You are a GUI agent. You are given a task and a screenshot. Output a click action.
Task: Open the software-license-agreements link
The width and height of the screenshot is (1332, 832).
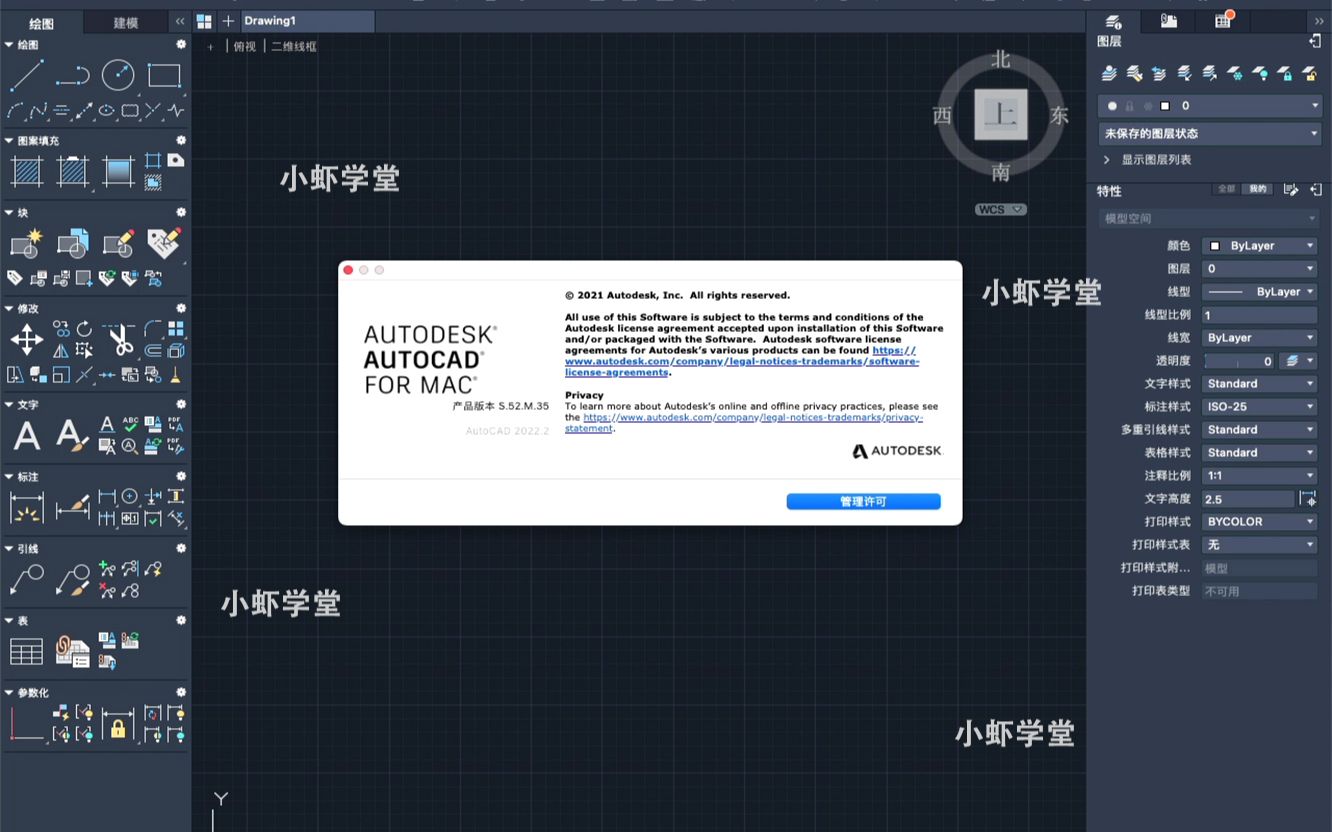[x=742, y=361]
